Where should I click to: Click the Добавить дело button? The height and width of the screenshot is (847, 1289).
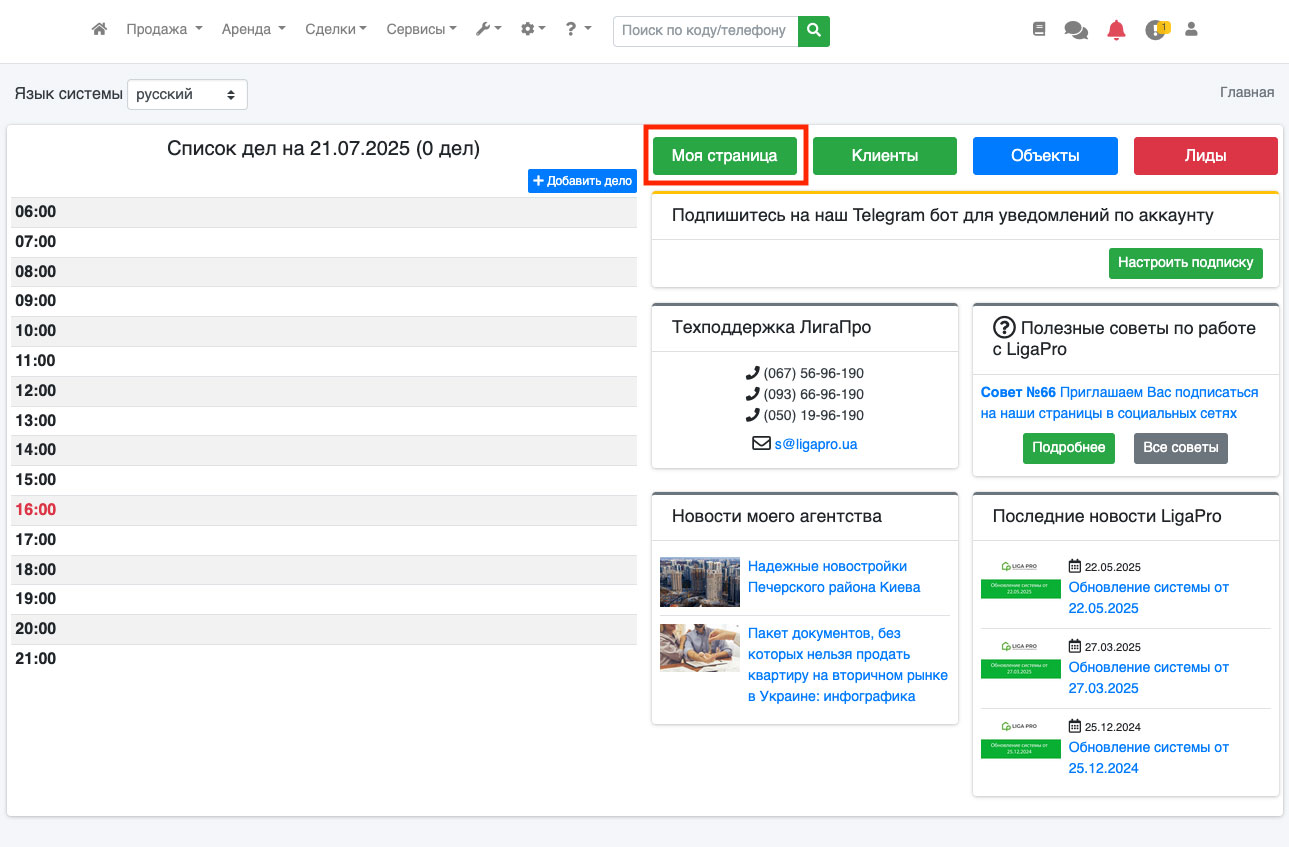(582, 181)
